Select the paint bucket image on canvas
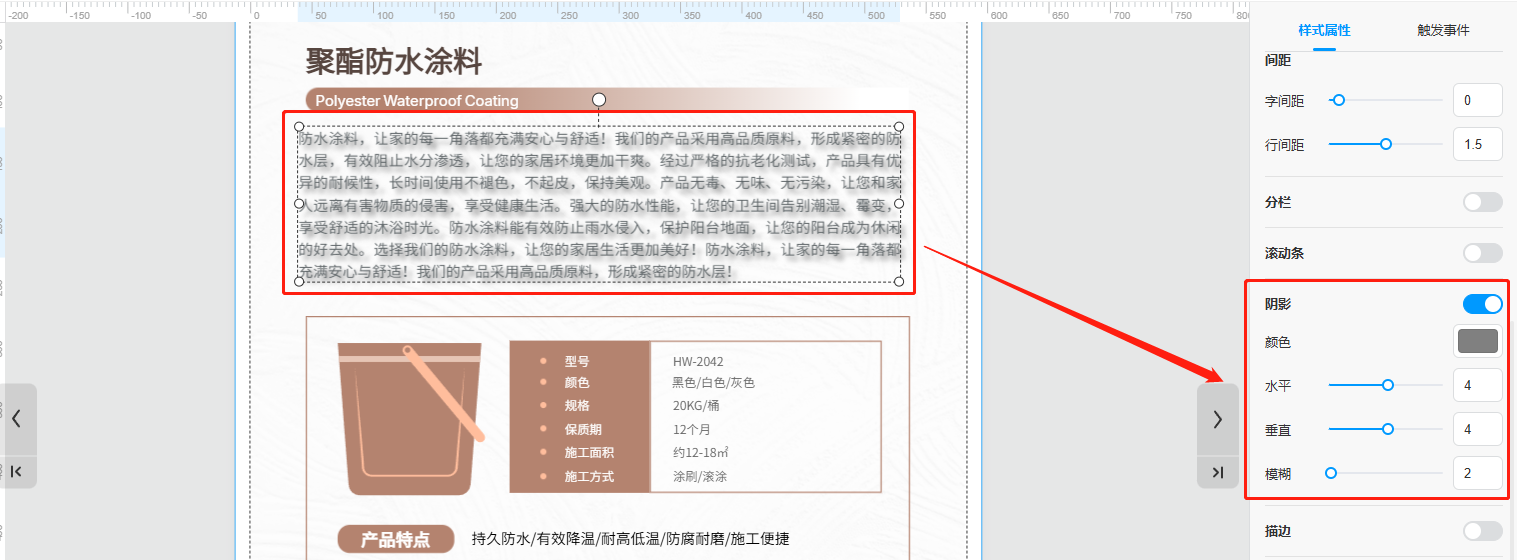The height and width of the screenshot is (560, 1517). point(410,419)
